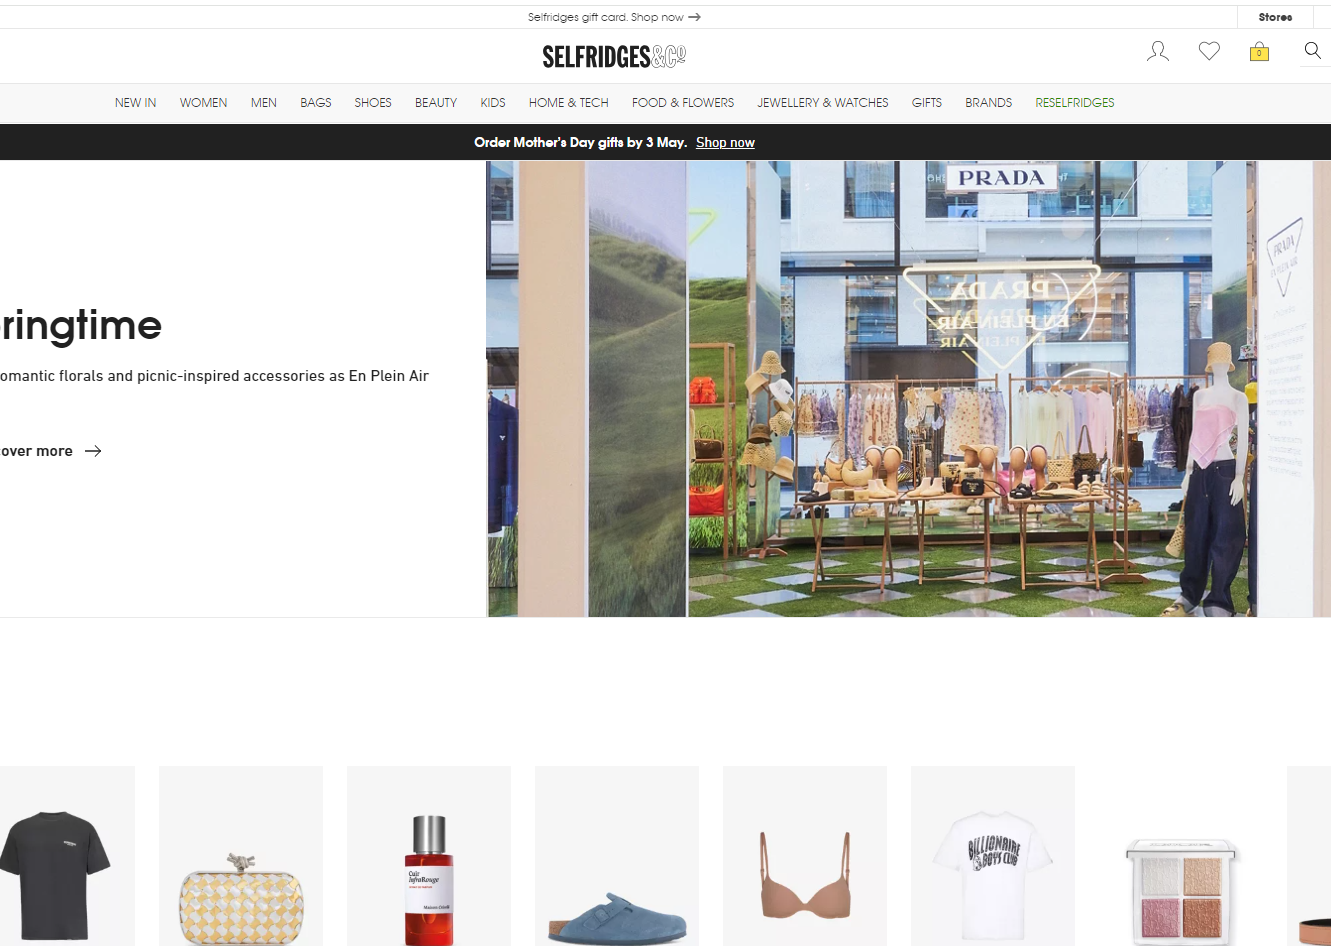Screen dimensions: 1331x946
Task: Open the BRANDS menu
Action: (x=989, y=103)
